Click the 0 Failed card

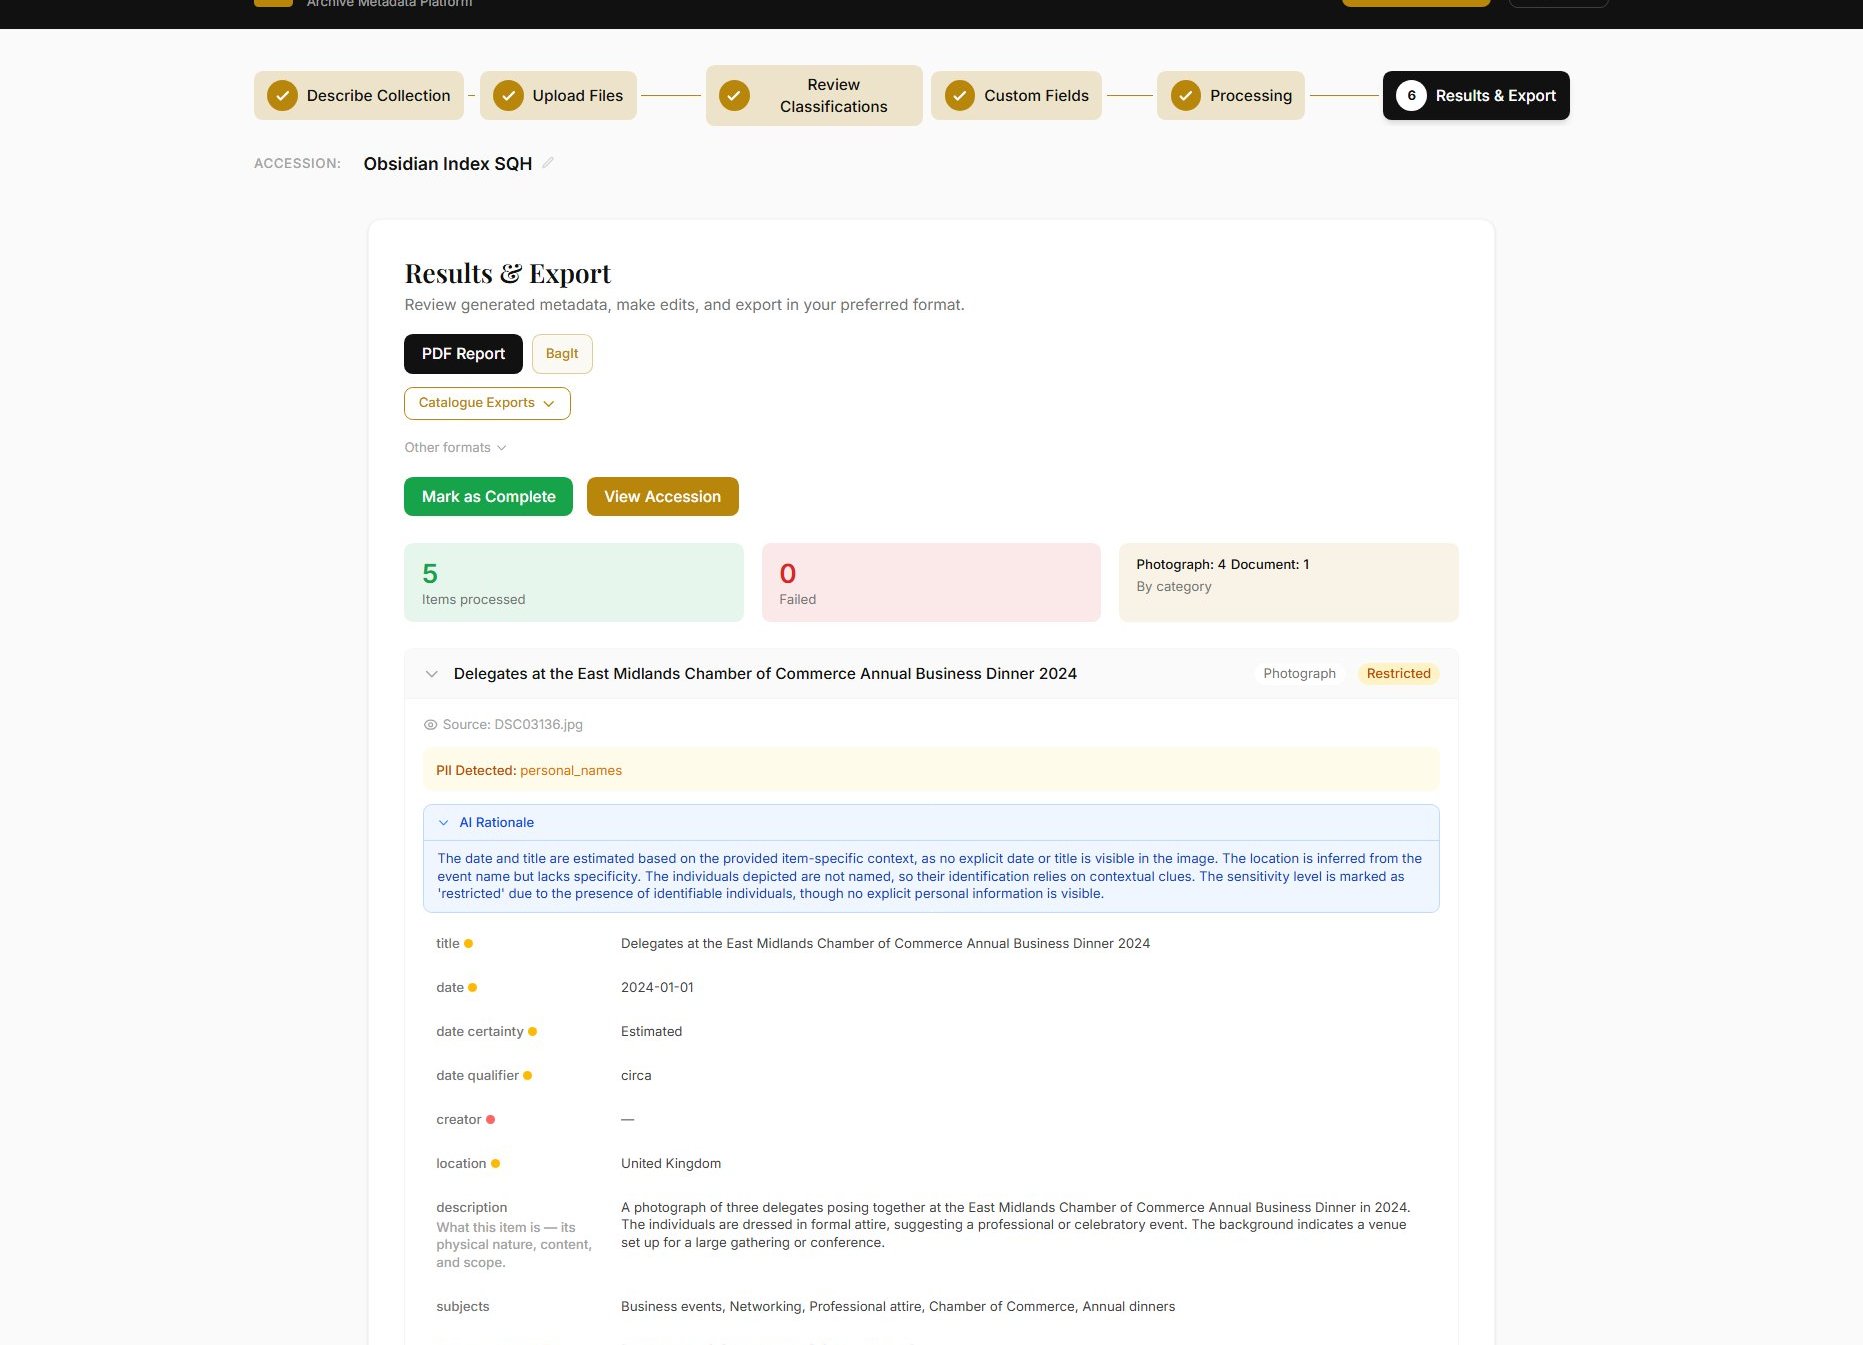pos(931,583)
